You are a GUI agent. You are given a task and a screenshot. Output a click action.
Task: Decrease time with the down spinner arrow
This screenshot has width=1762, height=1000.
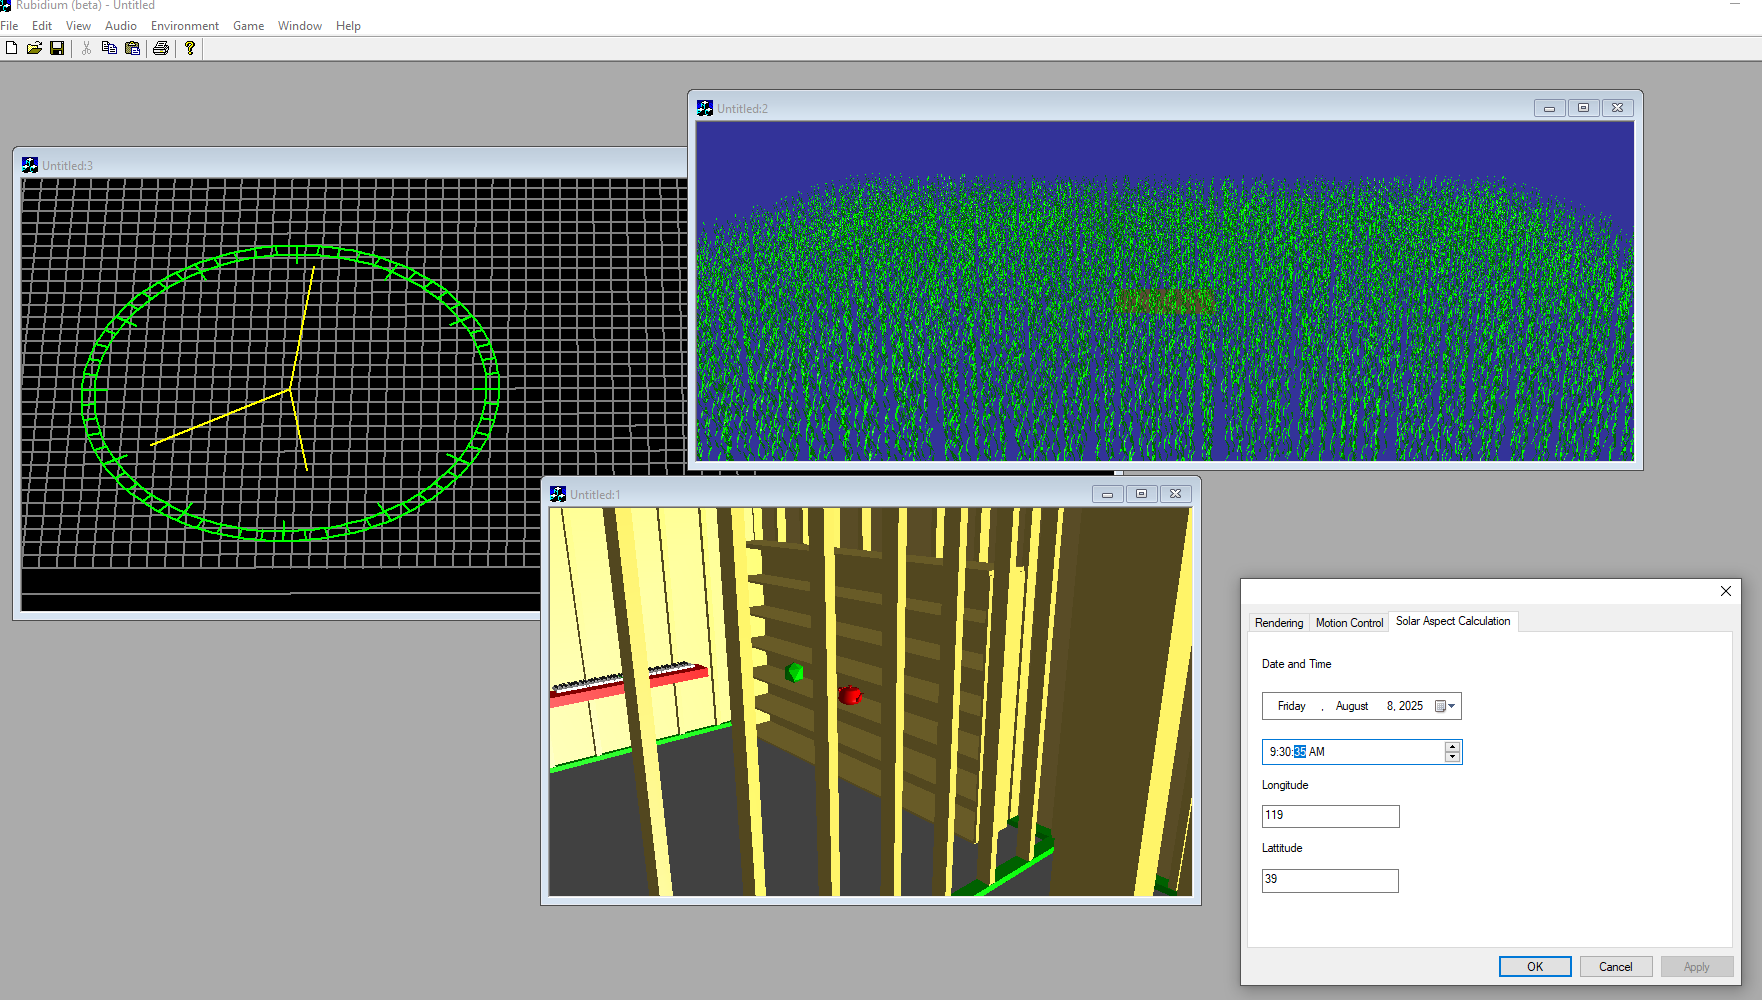[x=1452, y=757]
